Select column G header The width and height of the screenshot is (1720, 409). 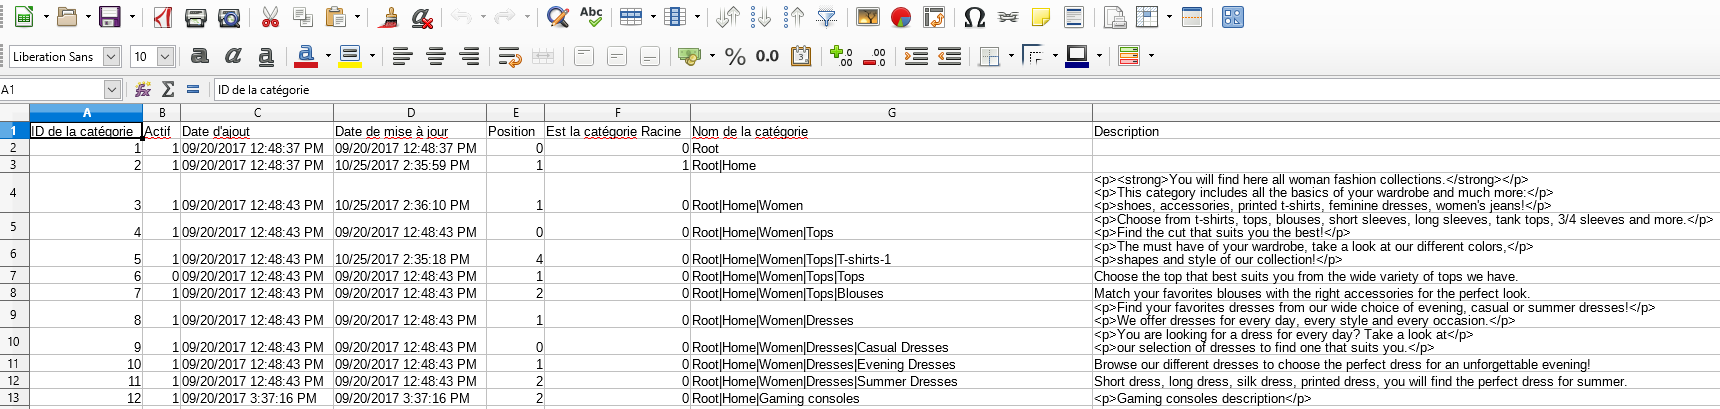click(x=891, y=113)
